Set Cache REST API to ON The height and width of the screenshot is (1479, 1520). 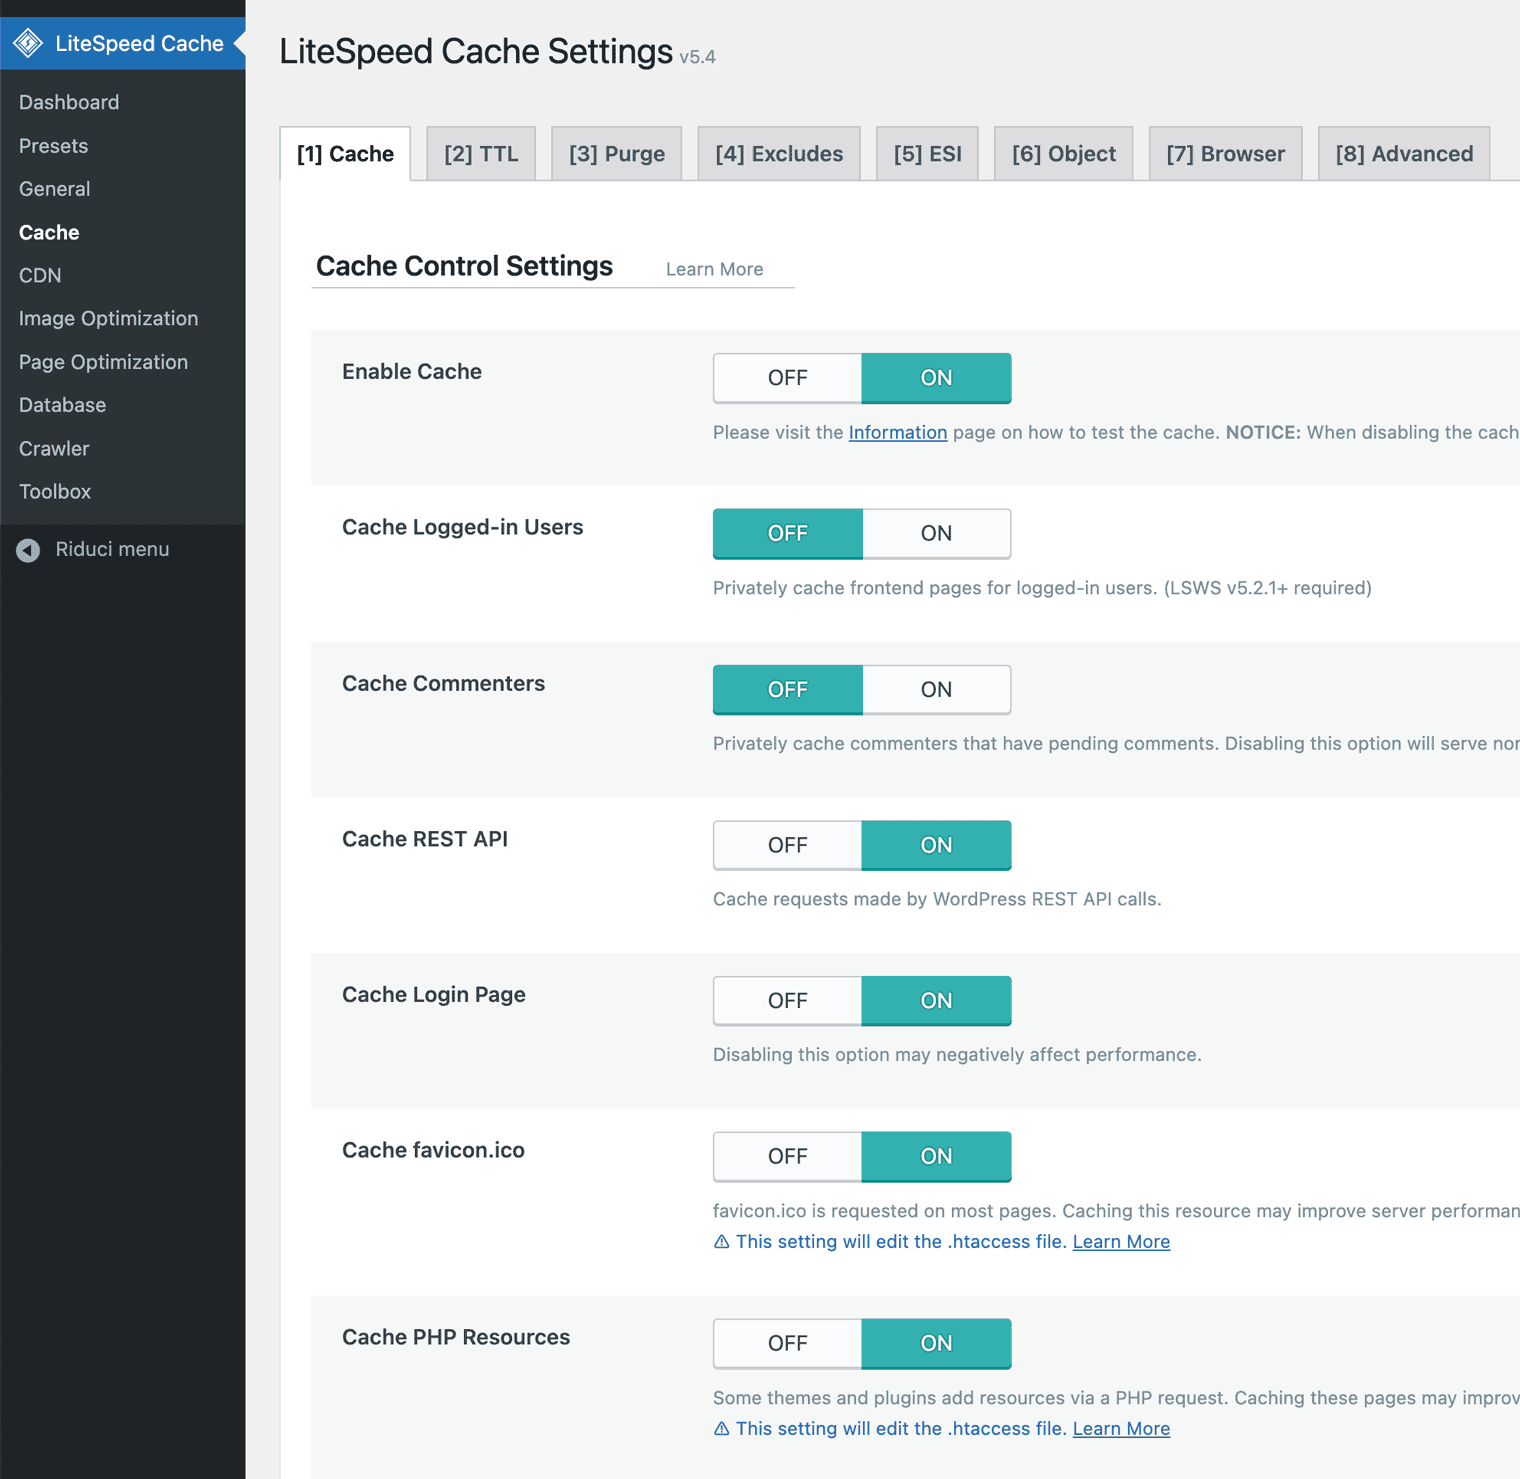(x=936, y=846)
